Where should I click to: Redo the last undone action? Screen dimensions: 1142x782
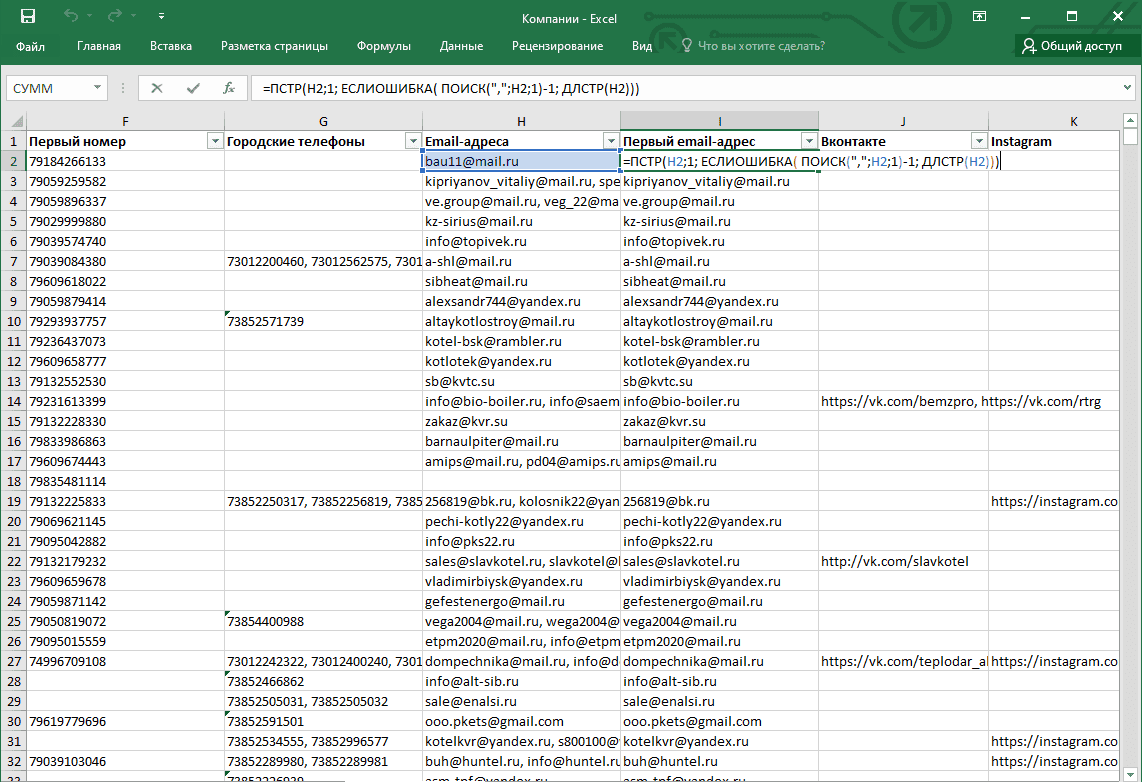coord(114,16)
